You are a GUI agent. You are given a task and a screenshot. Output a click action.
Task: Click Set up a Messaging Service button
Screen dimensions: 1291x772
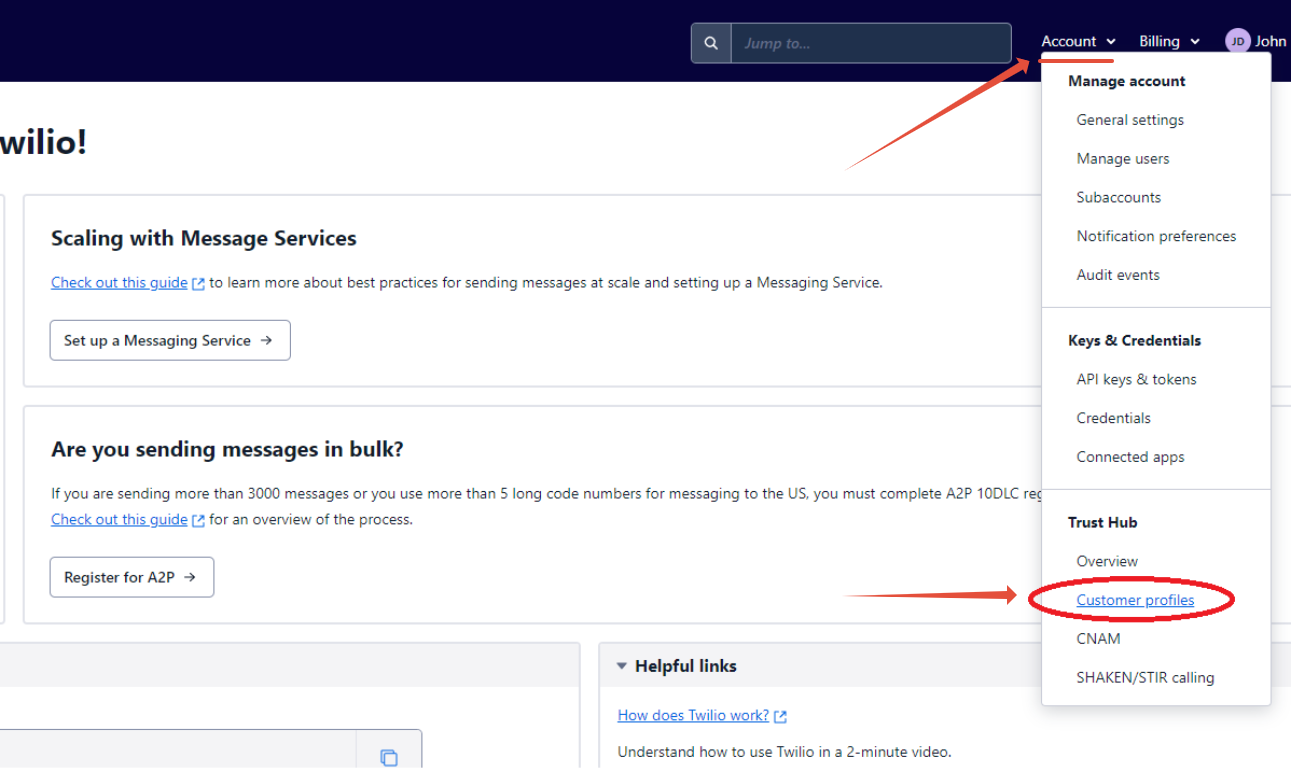(170, 341)
